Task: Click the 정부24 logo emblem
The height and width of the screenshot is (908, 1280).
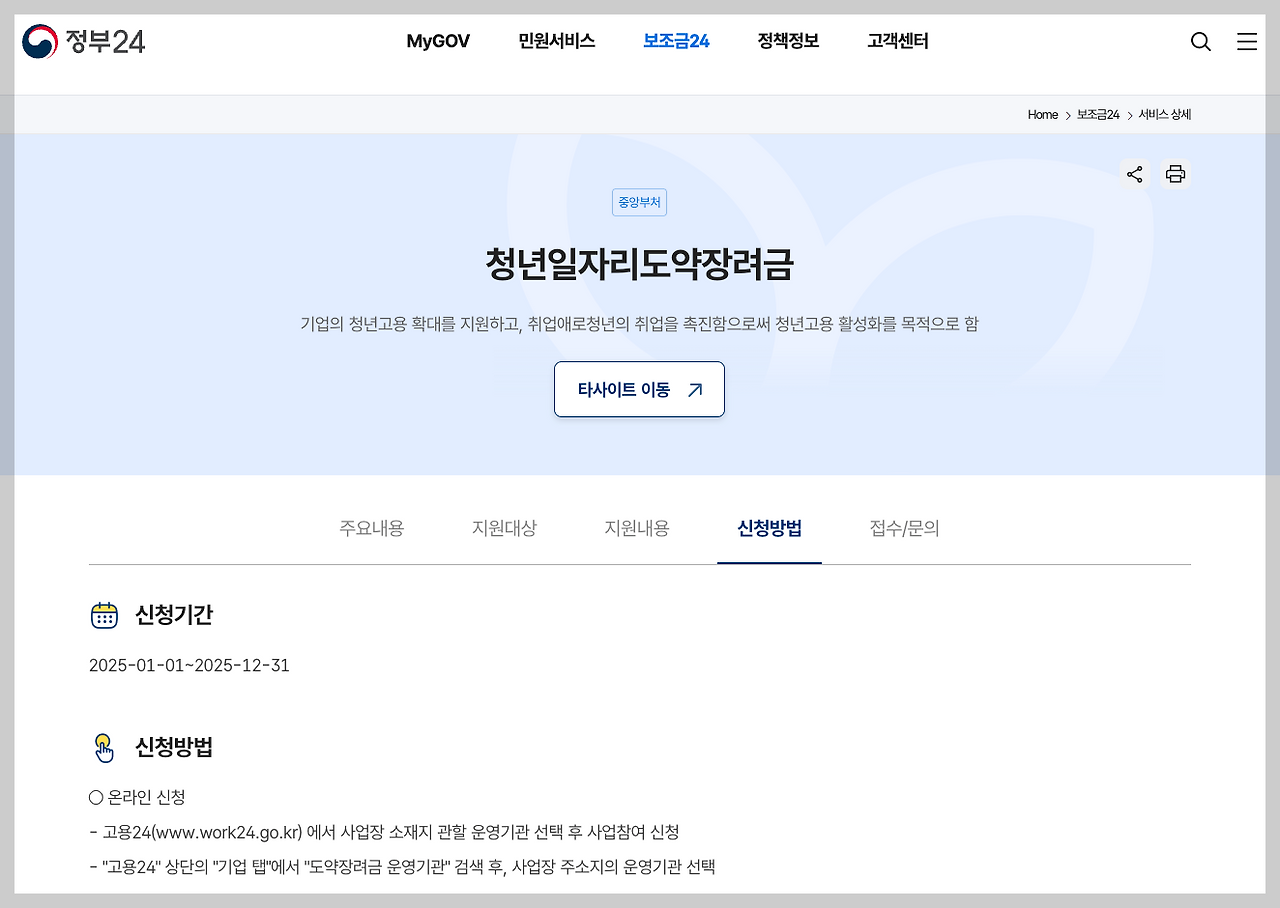Action: click(39, 41)
